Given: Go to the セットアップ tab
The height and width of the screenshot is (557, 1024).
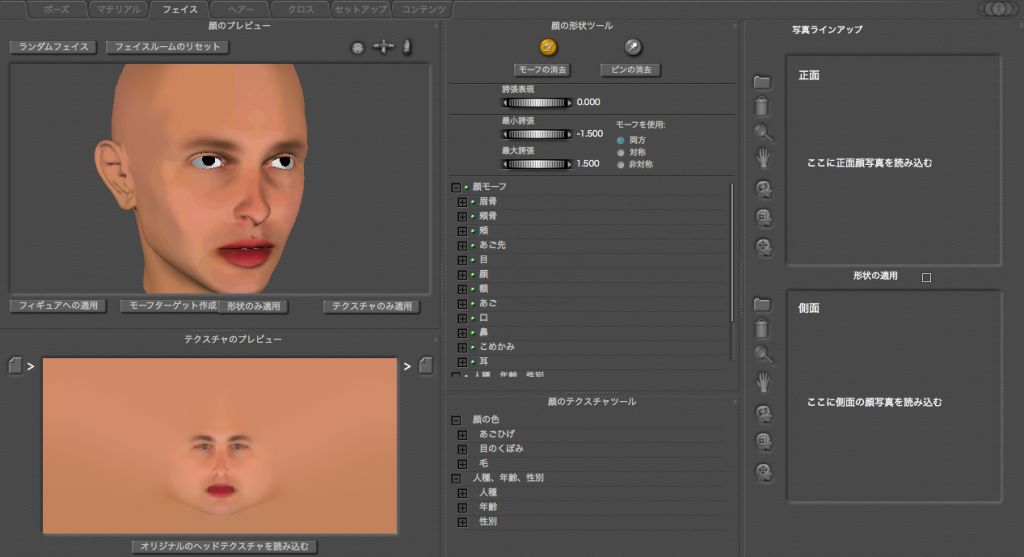Looking at the screenshot, I should pos(360,9).
